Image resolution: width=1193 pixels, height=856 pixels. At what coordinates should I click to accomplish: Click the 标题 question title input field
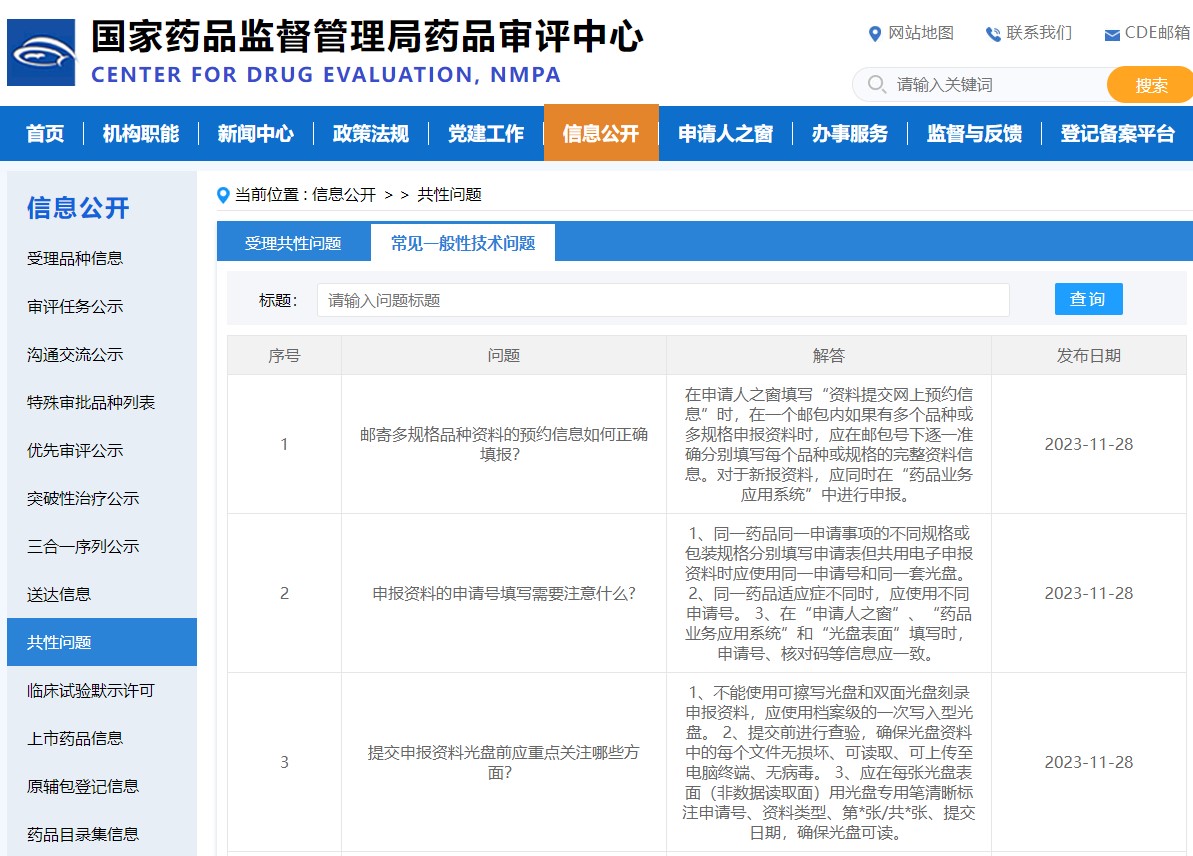click(x=662, y=299)
